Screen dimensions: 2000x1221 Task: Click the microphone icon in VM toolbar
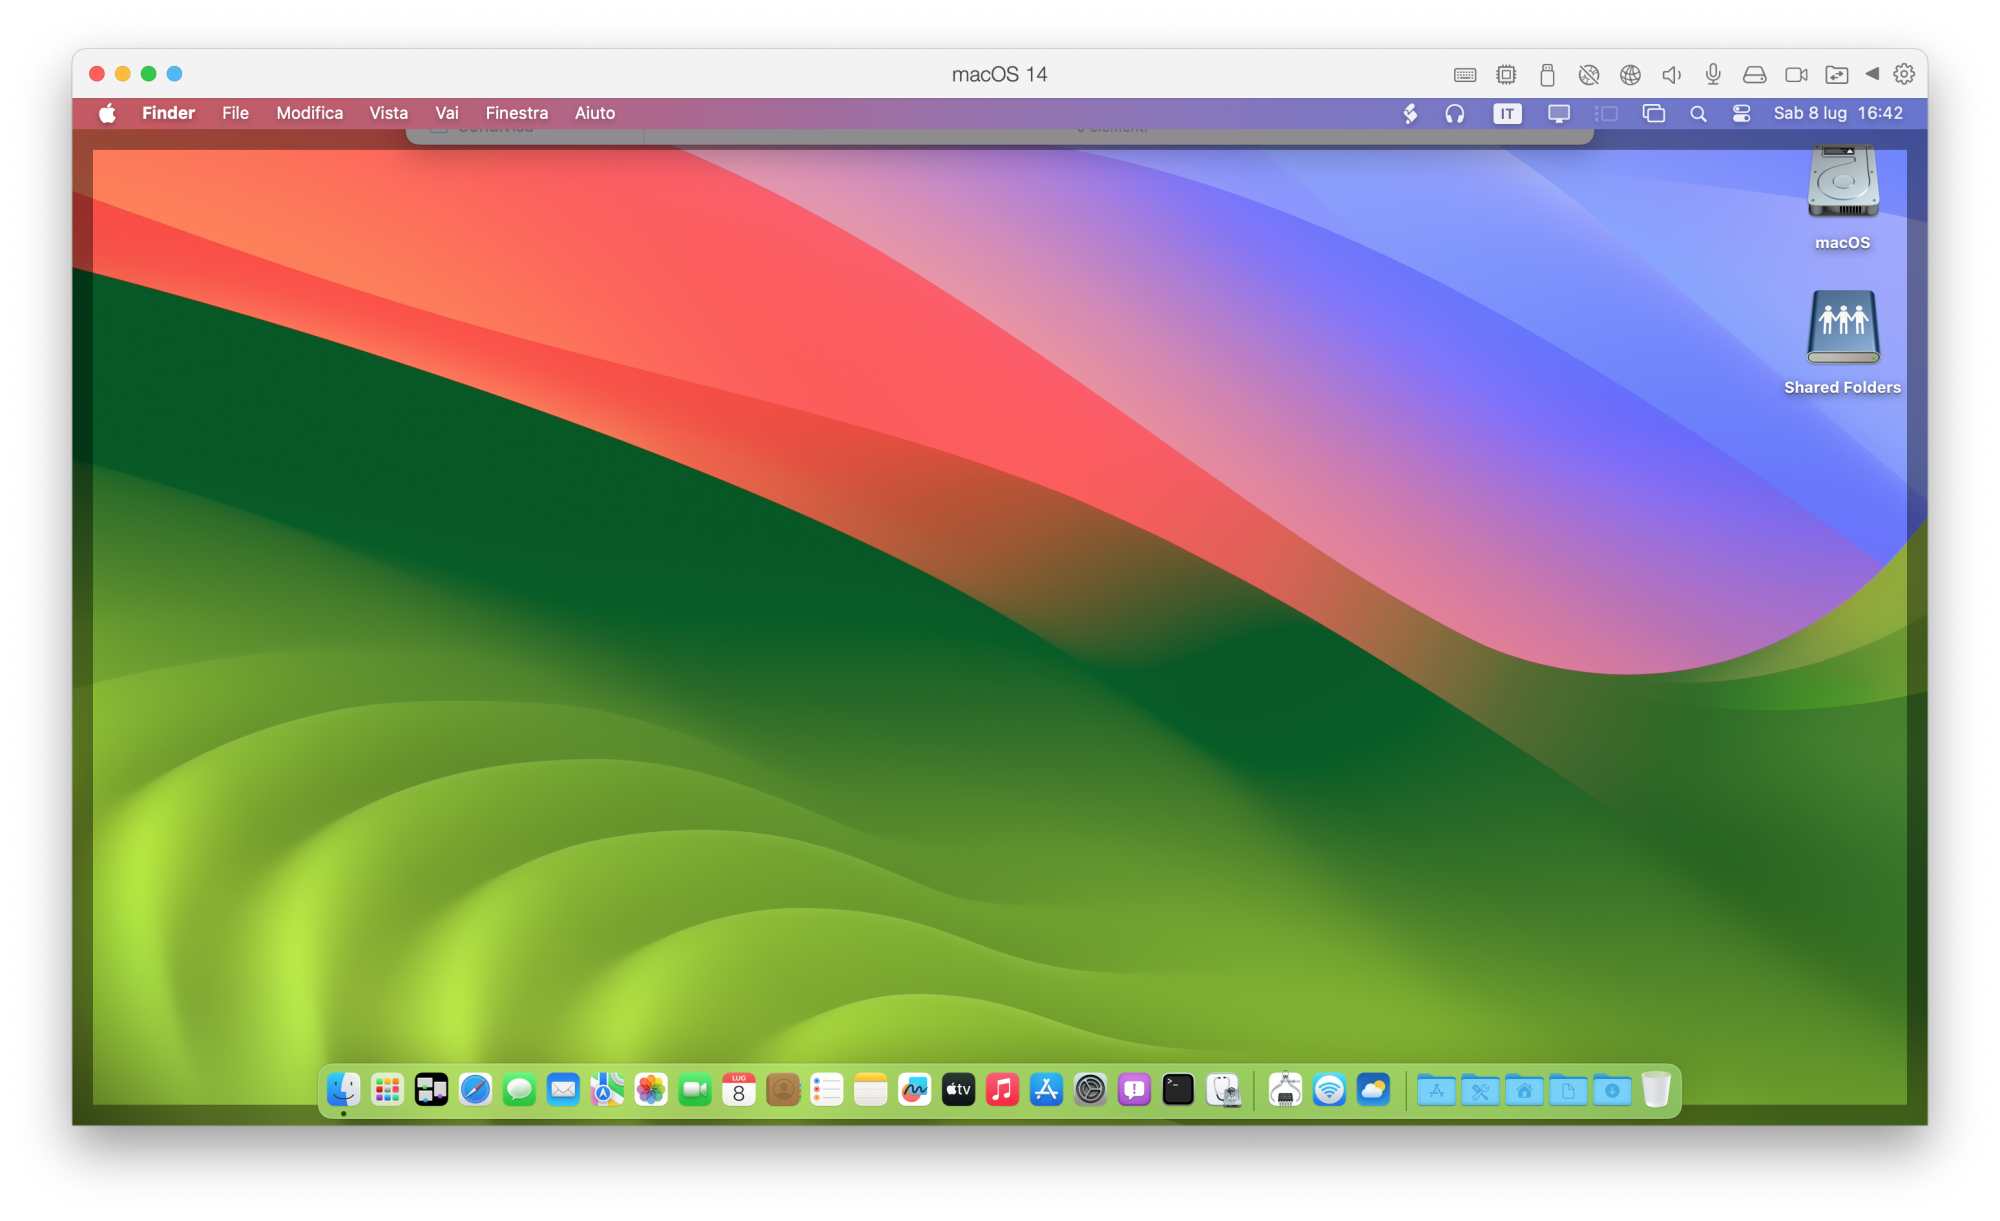tap(1713, 75)
